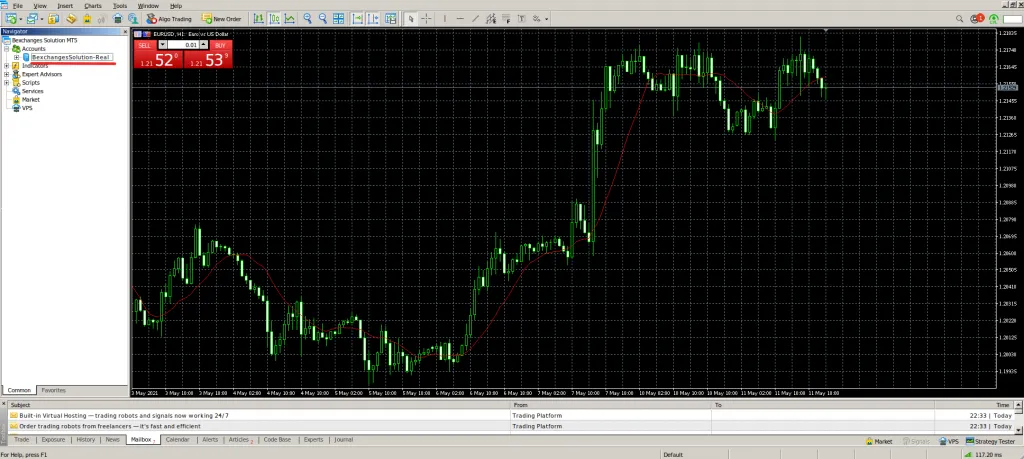1024x459 pixels.
Task: Expand the BexchangesSolution-Real account node
Action: (x=16, y=57)
